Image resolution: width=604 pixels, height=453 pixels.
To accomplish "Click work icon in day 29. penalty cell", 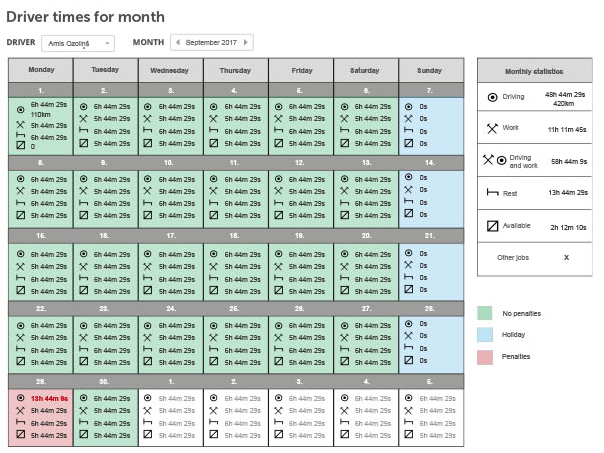I will pos(21,411).
